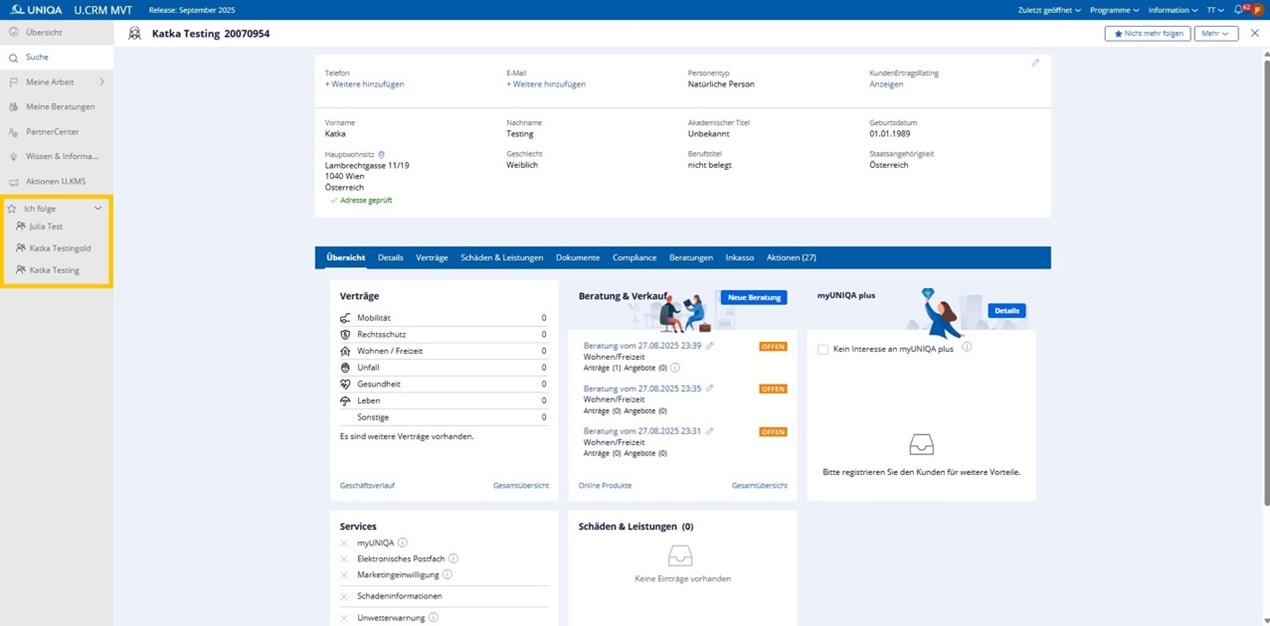
Task: Click the info icon next to Elektronisches Postfach
Action: pyautogui.click(x=453, y=558)
